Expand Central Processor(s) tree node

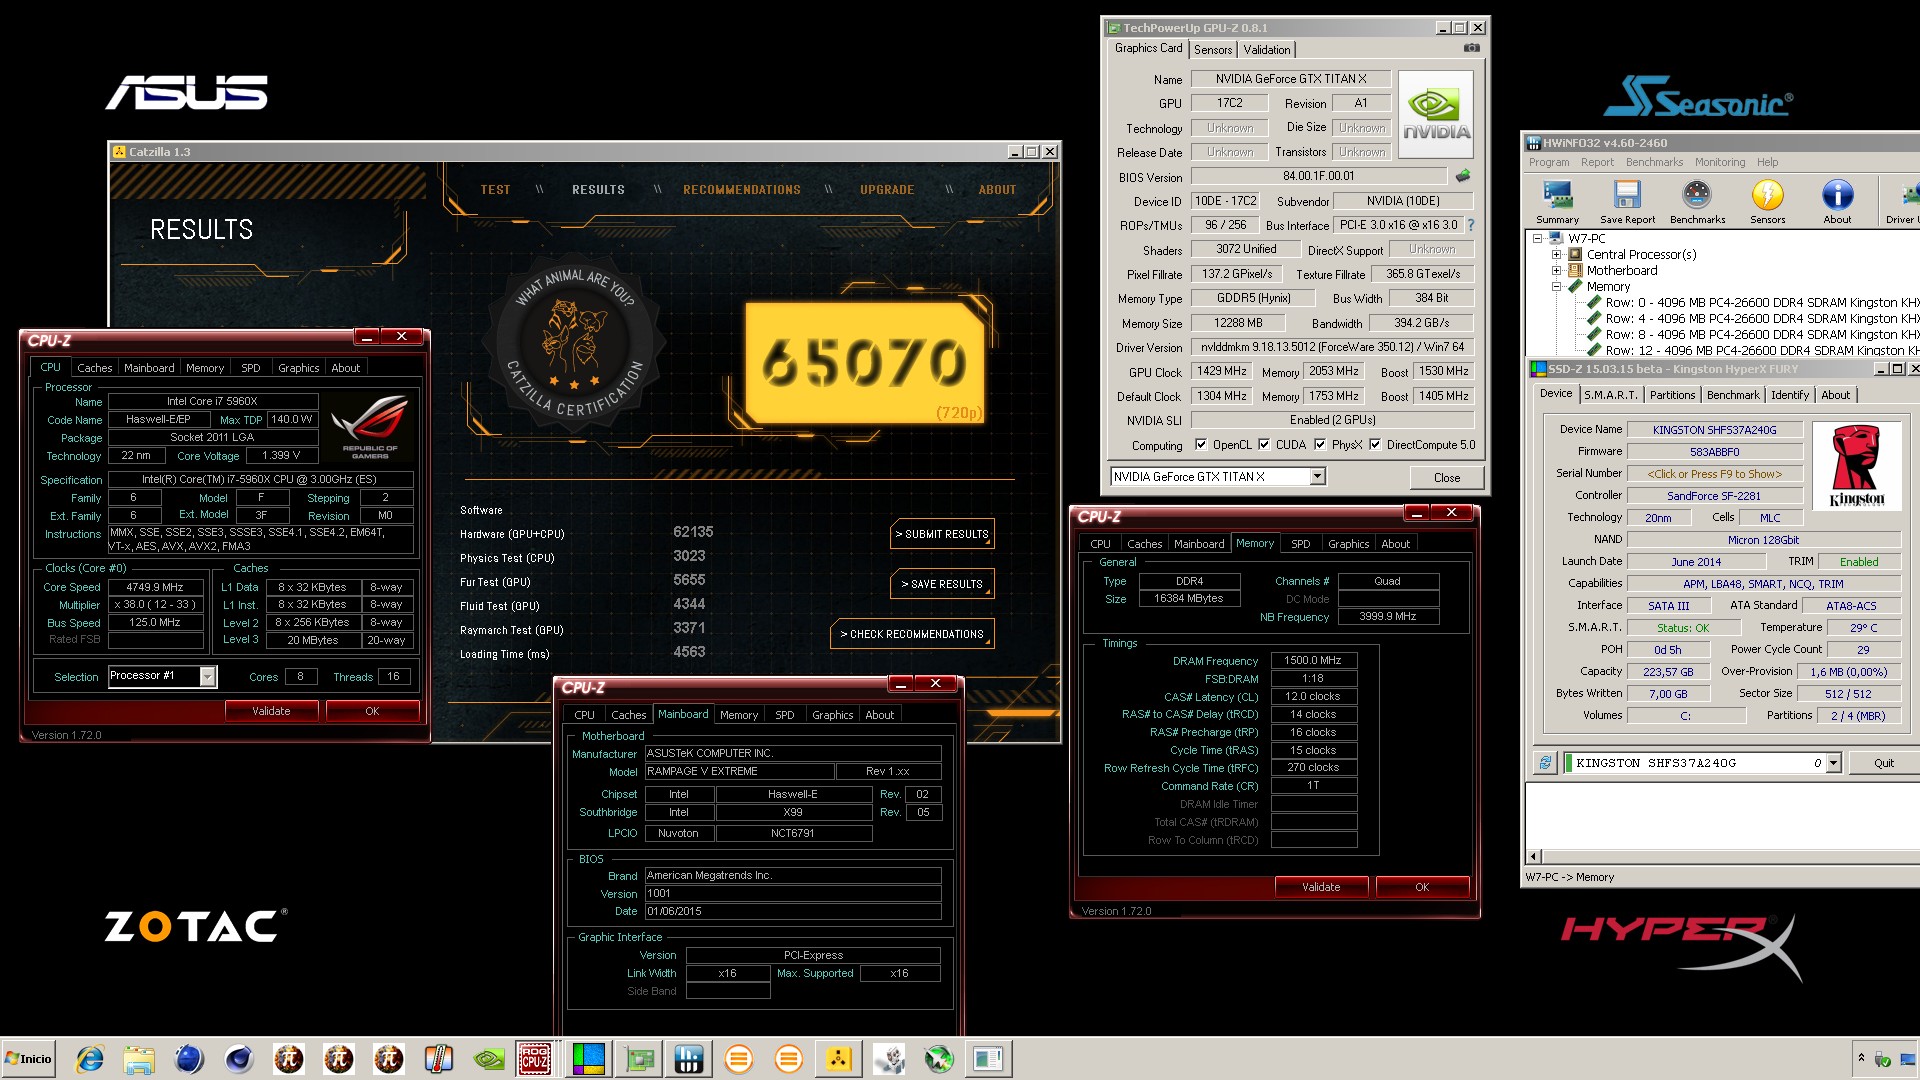coord(1556,254)
